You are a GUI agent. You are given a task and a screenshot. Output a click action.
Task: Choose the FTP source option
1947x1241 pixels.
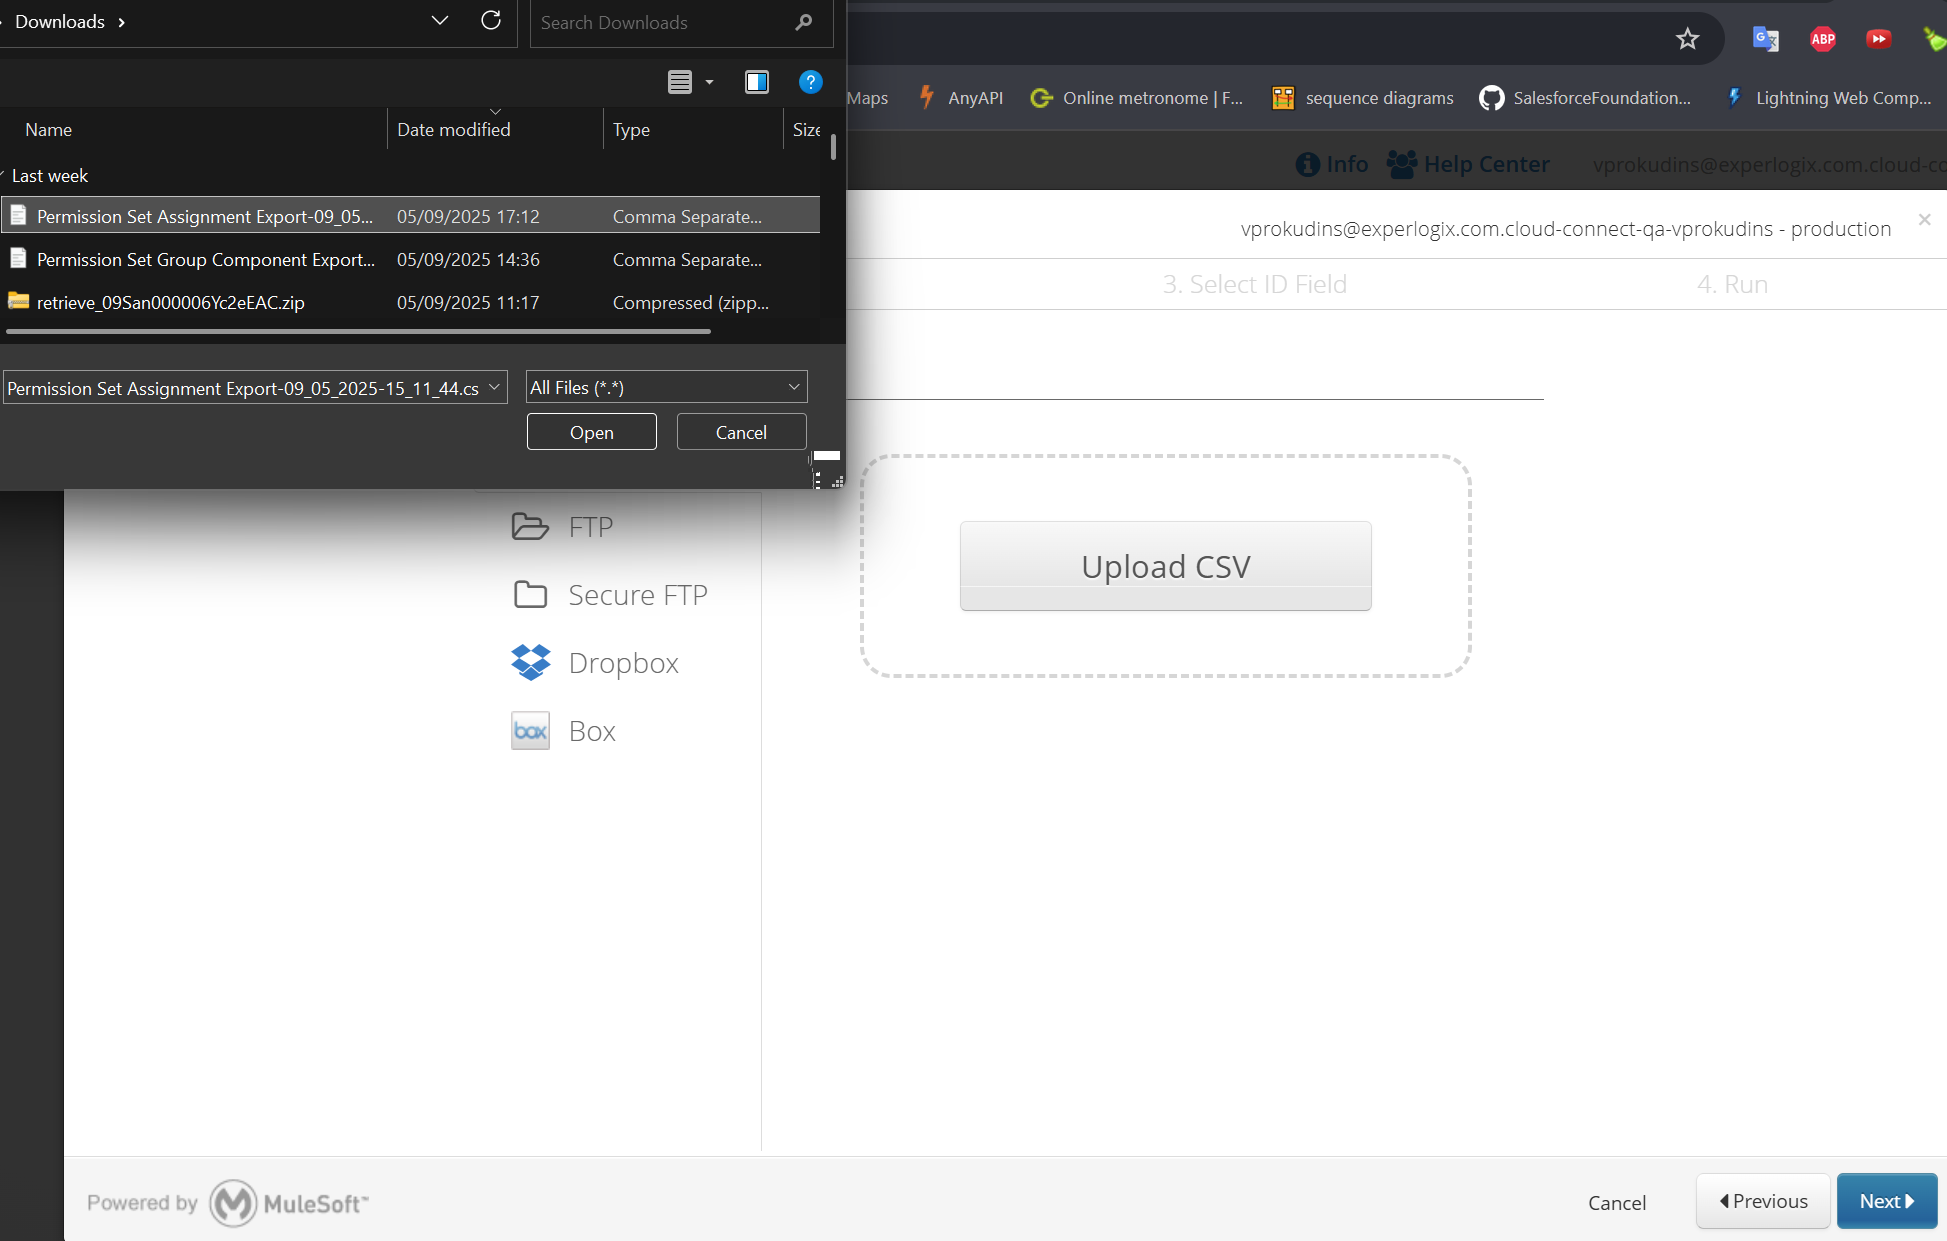(x=562, y=527)
